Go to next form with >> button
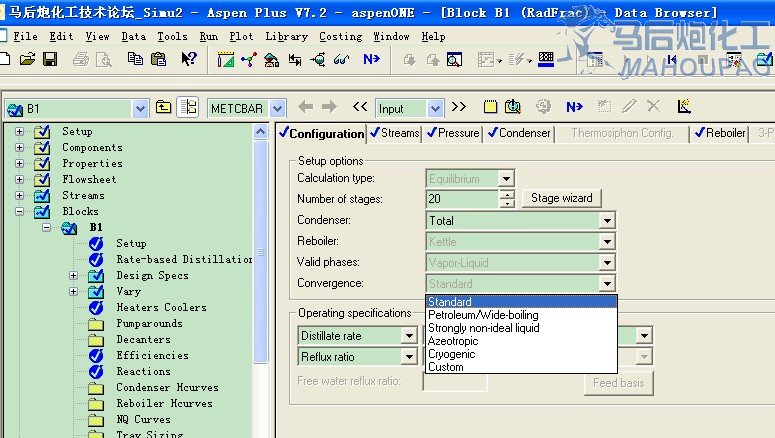The width and height of the screenshot is (775, 438). pyautogui.click(x=459, y=107)
